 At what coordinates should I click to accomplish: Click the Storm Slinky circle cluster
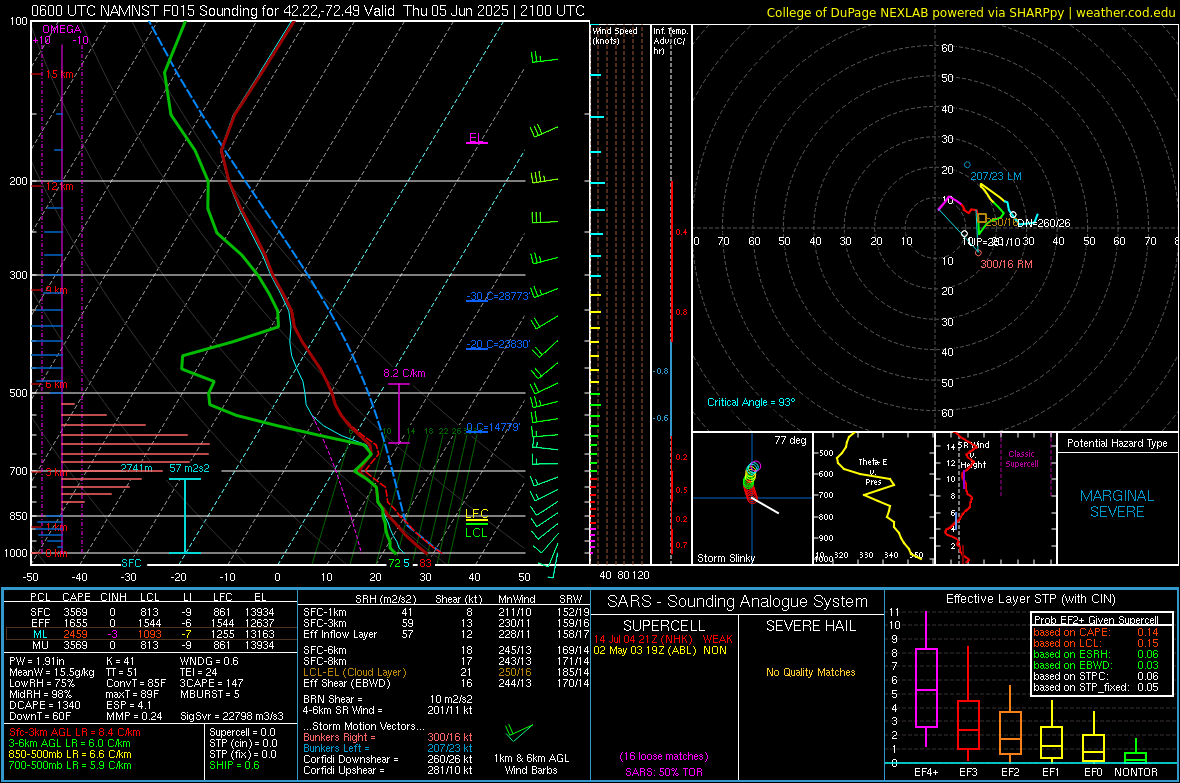click(752, 480)
